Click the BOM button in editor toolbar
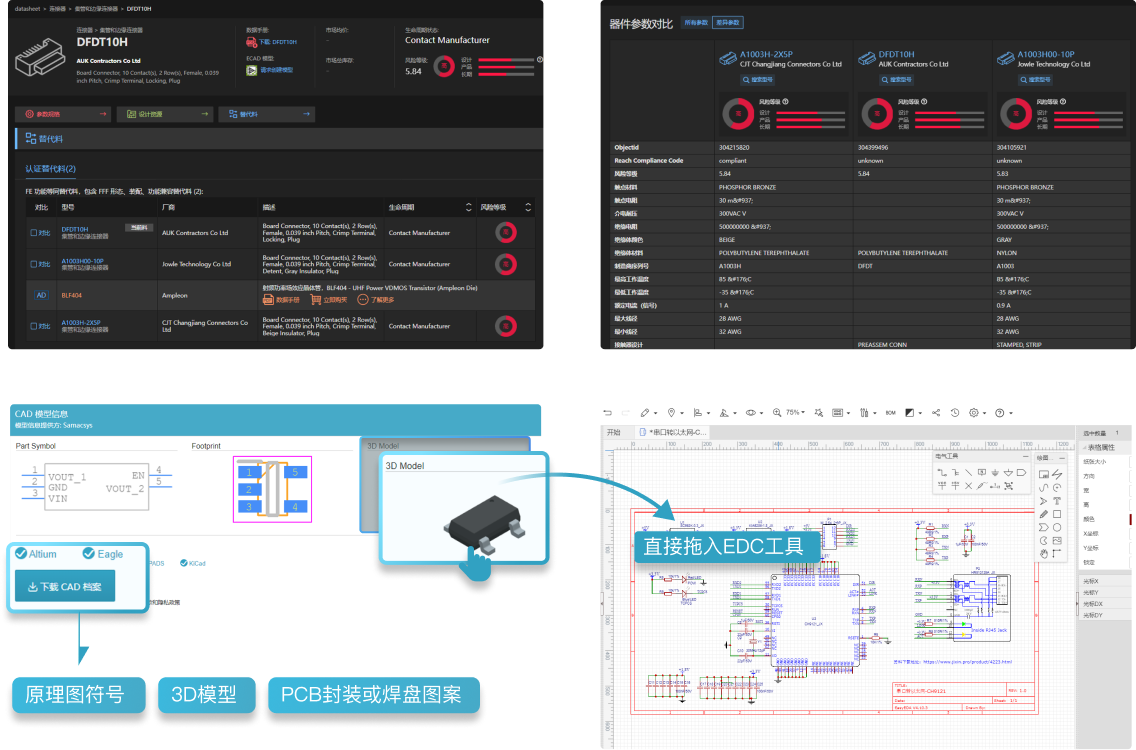The image size is (1136, 750). pos(890,413)
